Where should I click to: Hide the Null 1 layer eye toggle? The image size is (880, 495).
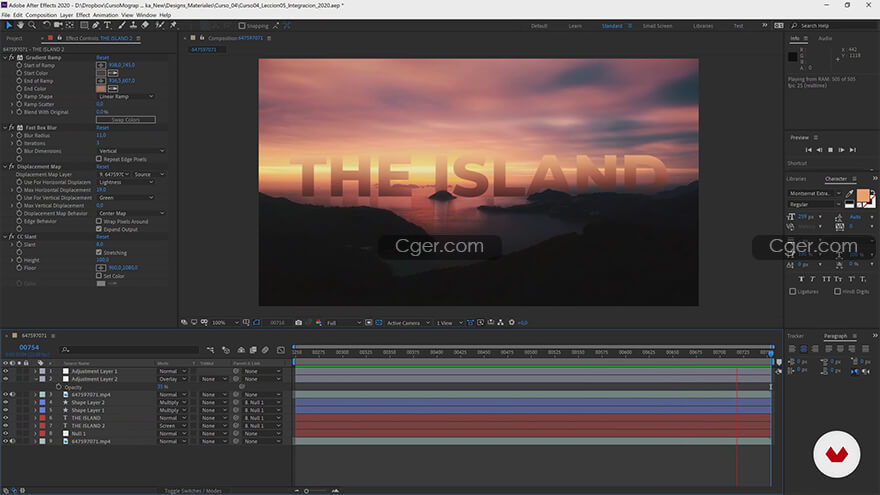click(6, 433)
